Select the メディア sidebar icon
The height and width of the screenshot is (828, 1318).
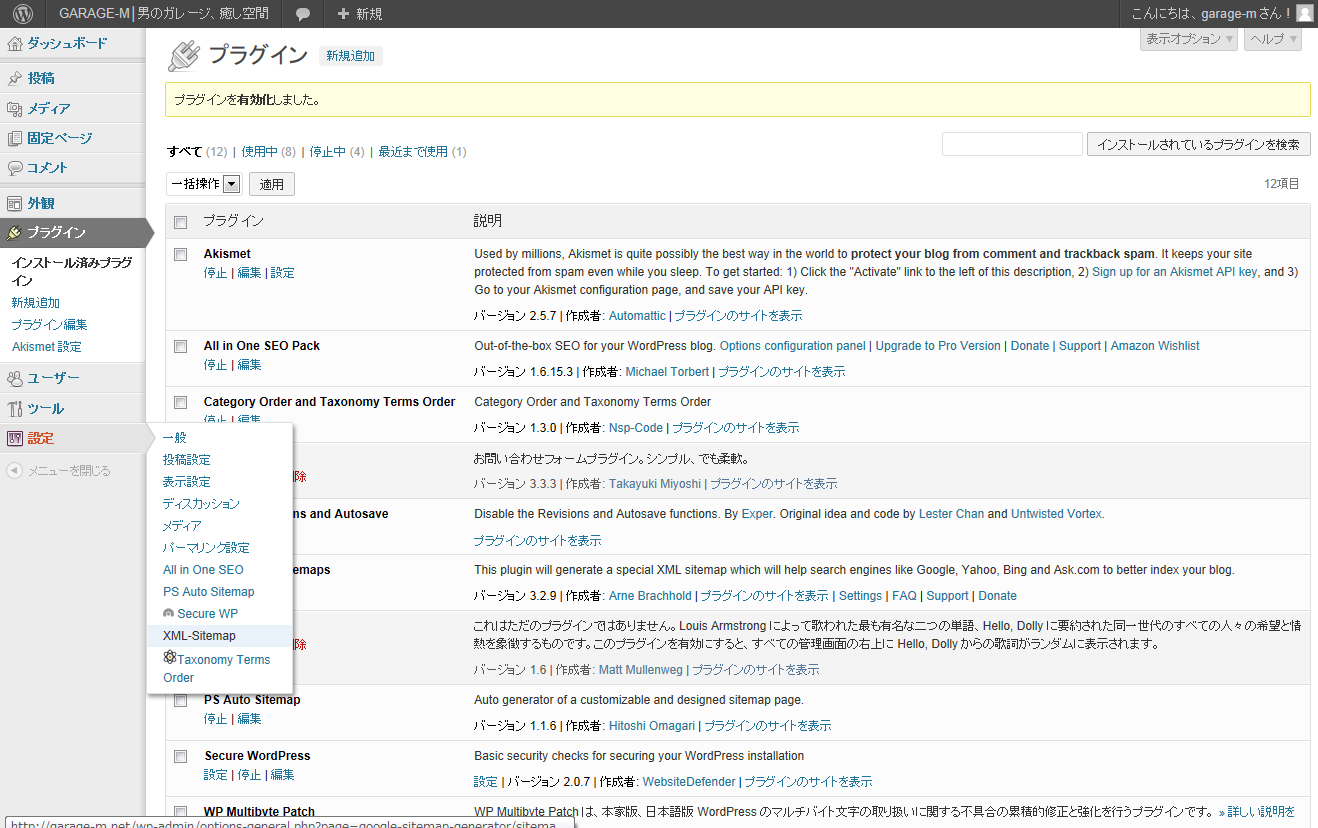(14, 108)
